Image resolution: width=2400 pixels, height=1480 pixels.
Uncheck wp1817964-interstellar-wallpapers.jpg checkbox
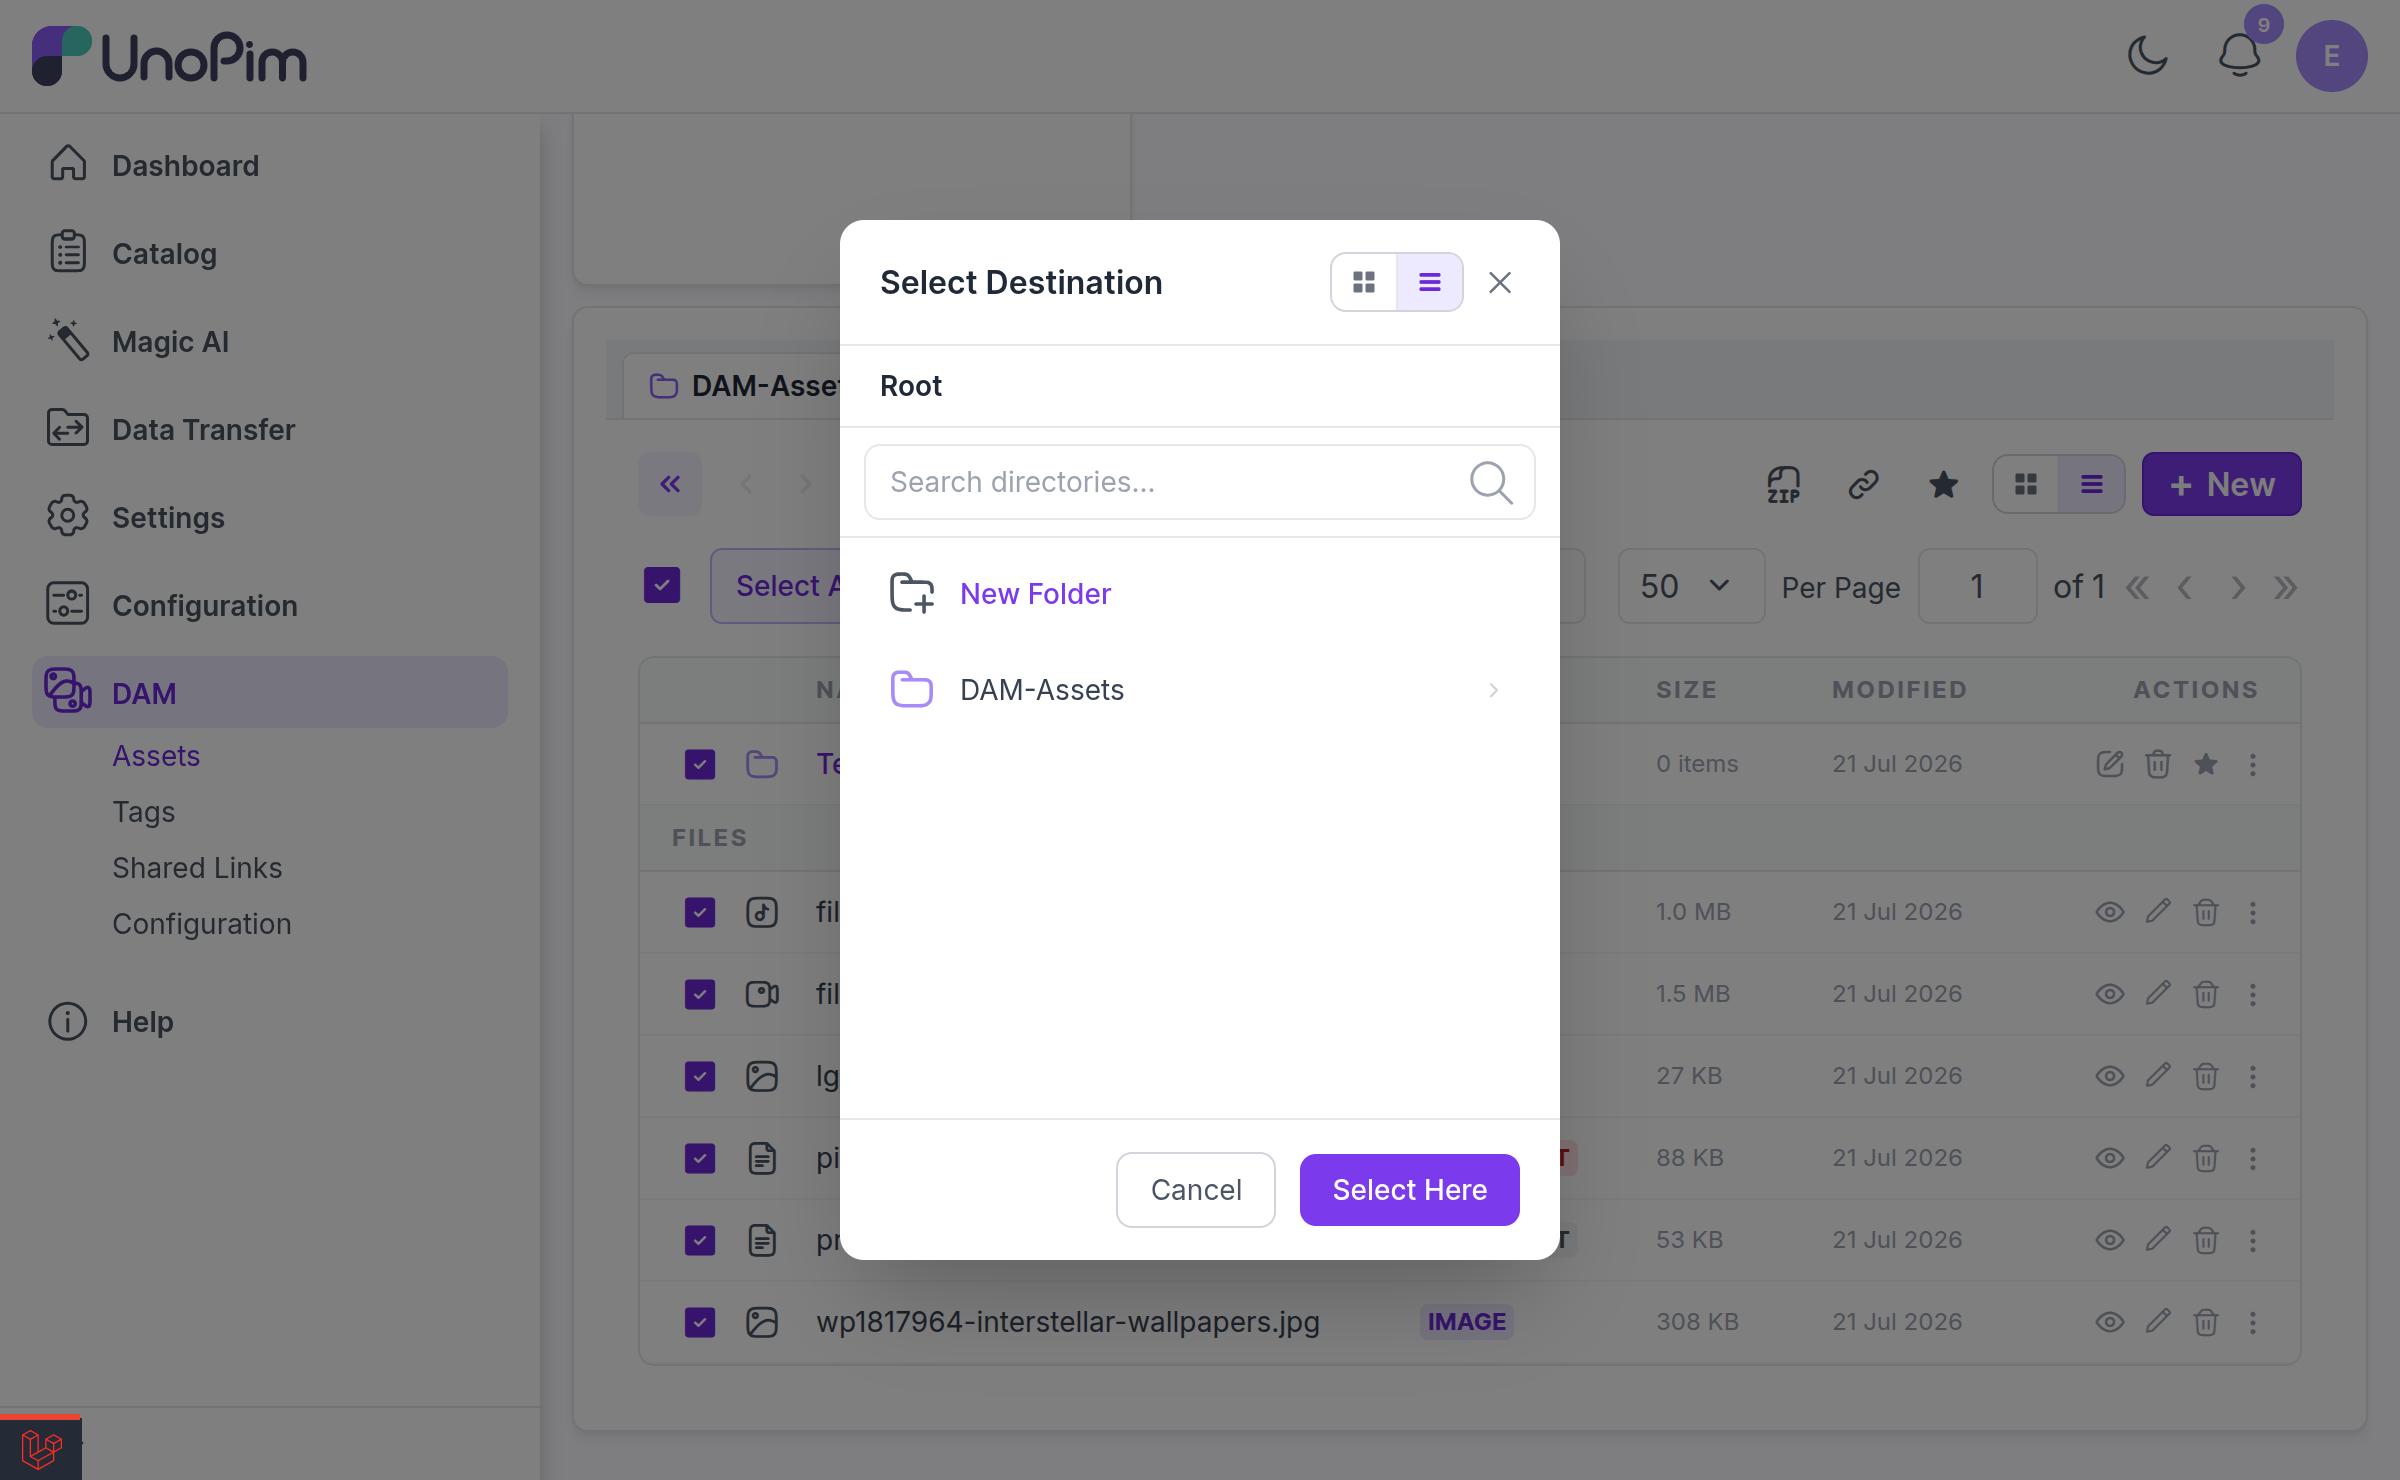click(x=700, y=1322)
